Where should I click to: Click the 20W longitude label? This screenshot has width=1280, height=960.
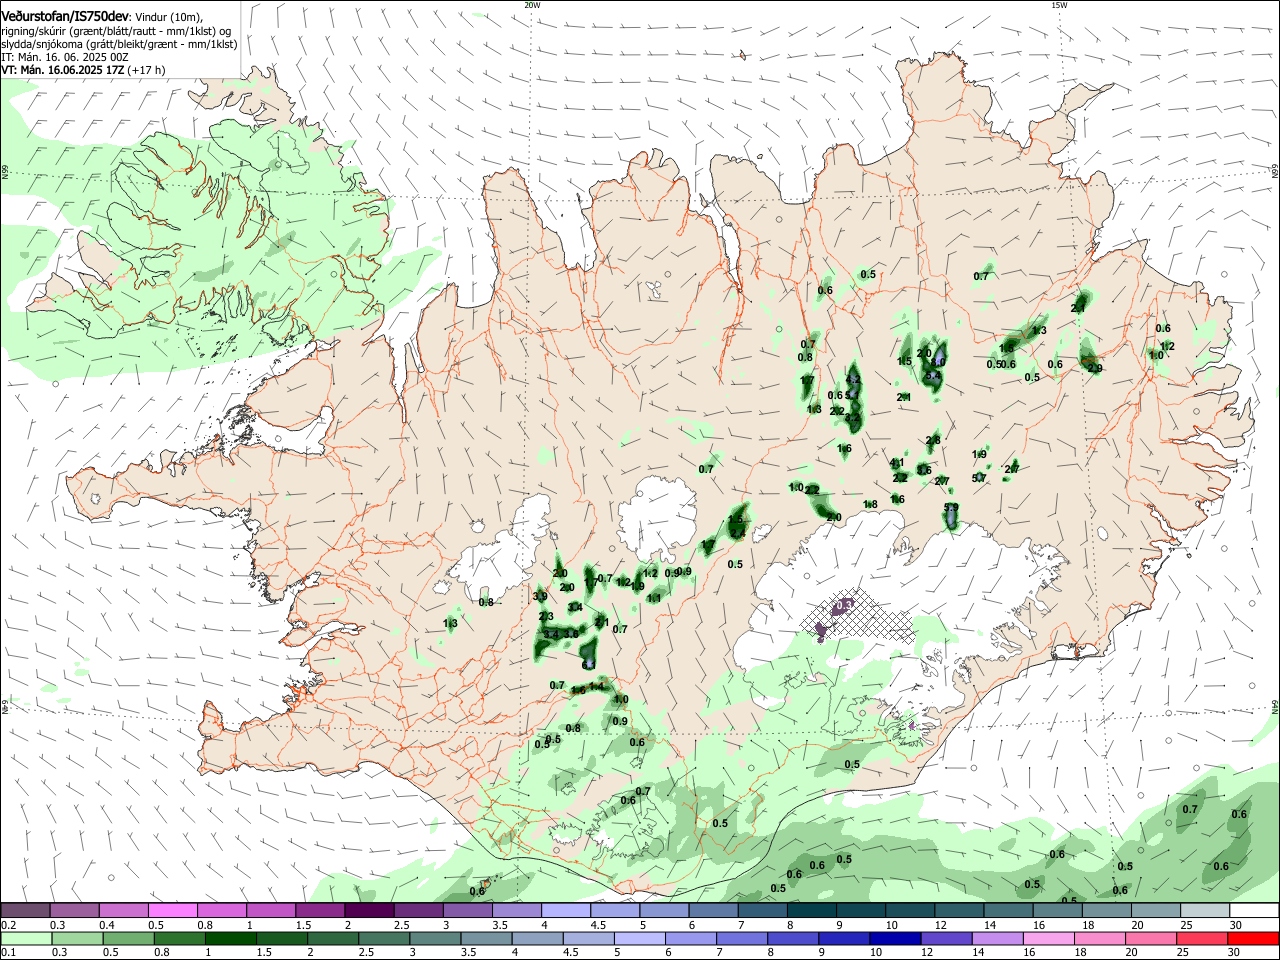(x=532, y=5)
